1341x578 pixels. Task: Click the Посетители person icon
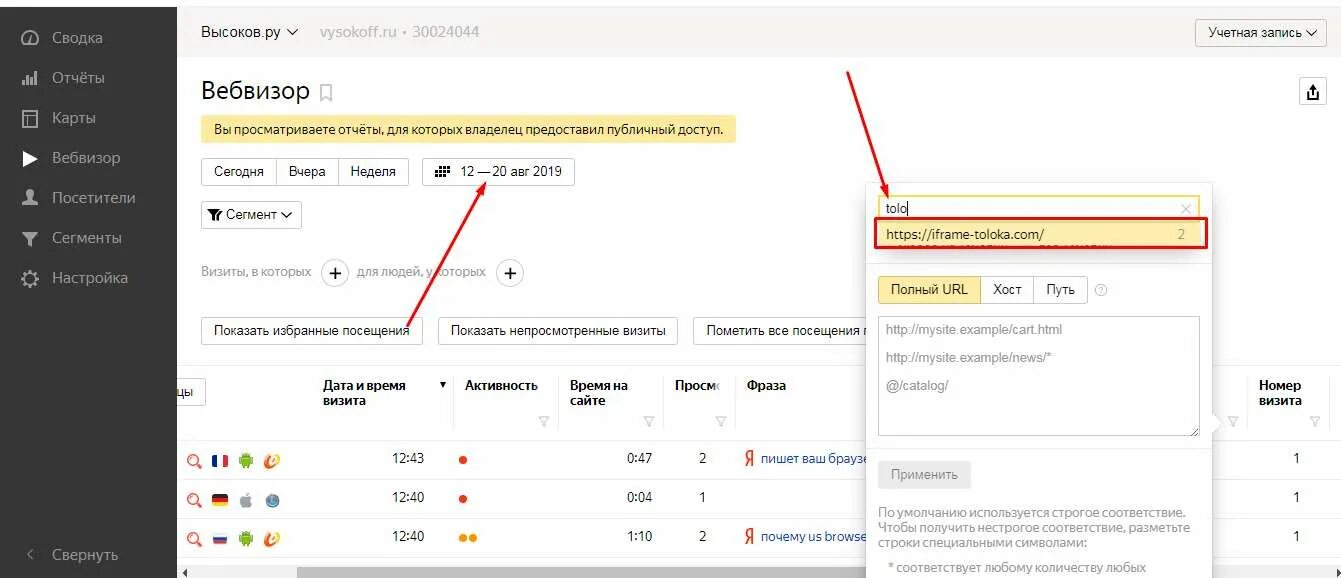[30, 198]
